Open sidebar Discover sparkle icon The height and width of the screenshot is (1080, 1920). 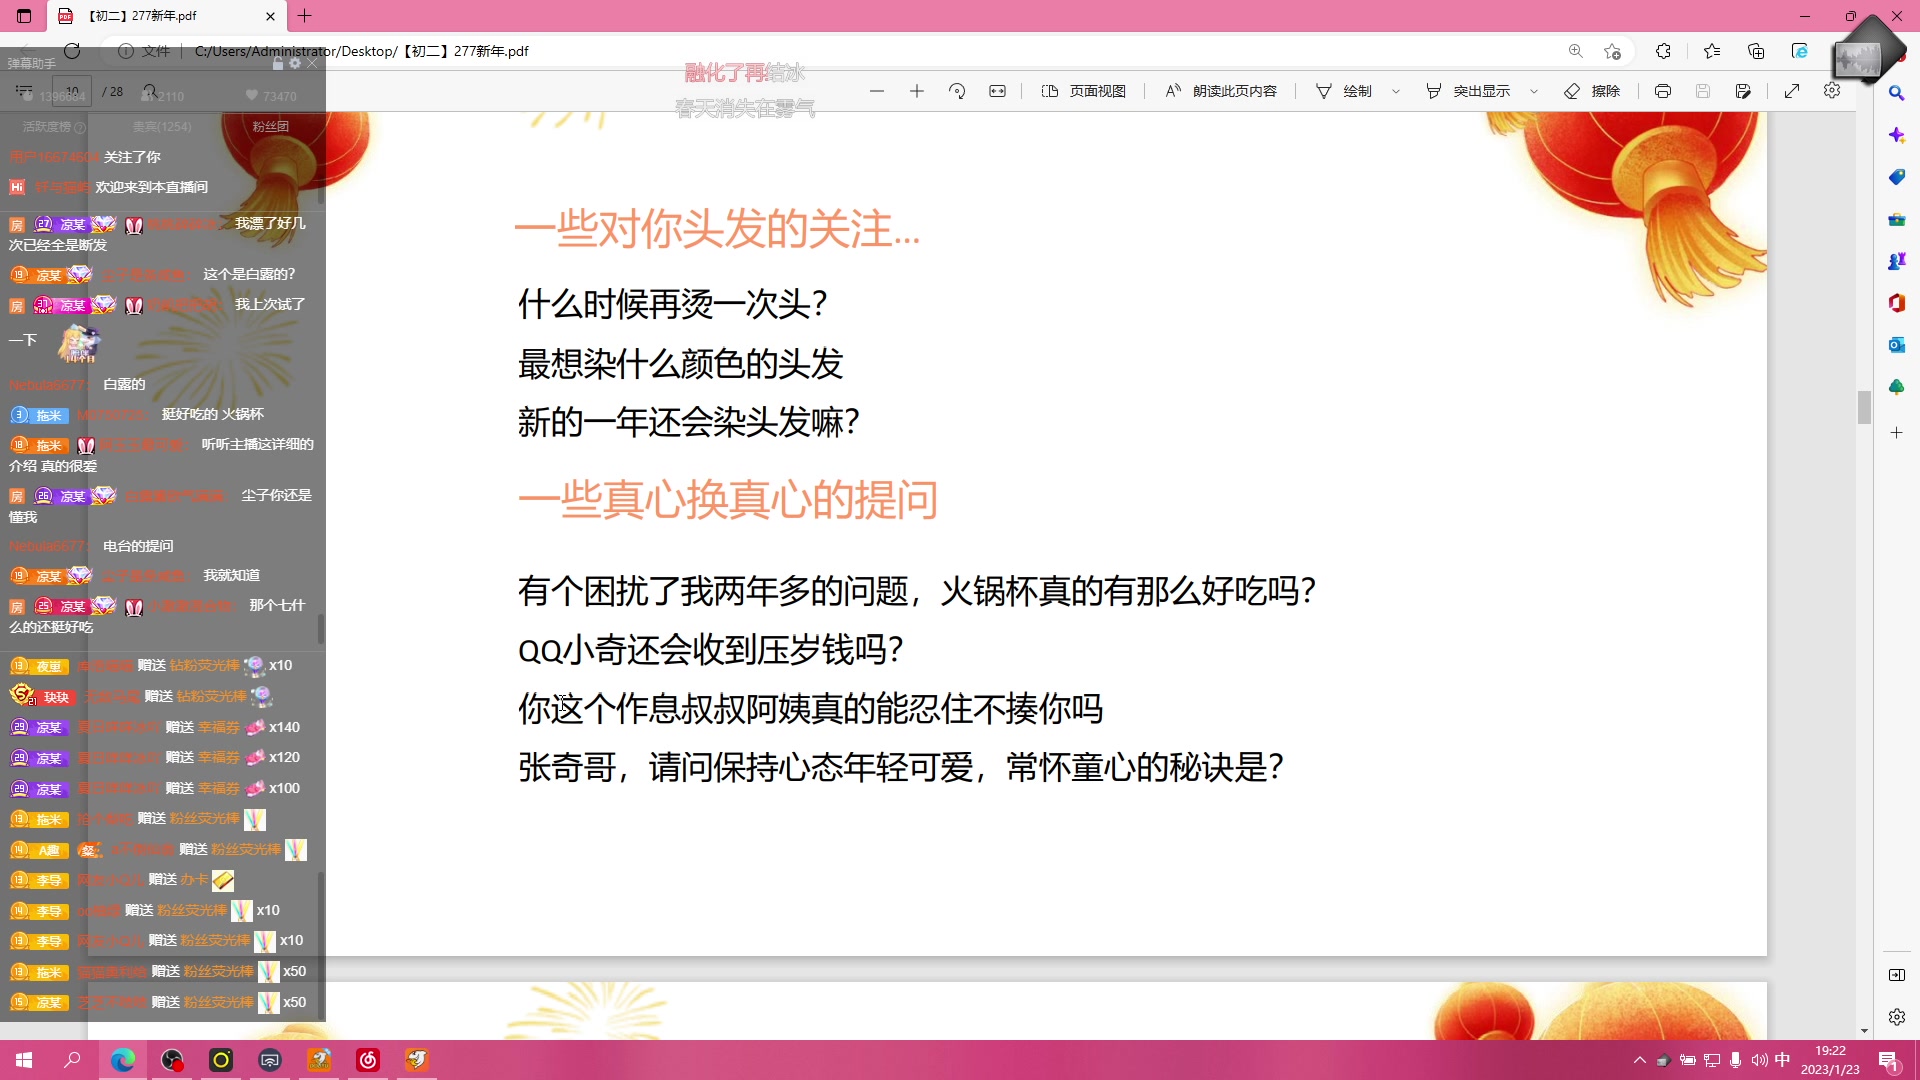tap(1897, 135)
